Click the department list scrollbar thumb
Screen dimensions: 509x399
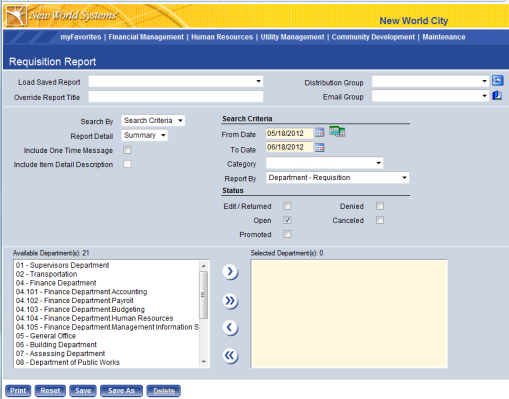(203, 295)
